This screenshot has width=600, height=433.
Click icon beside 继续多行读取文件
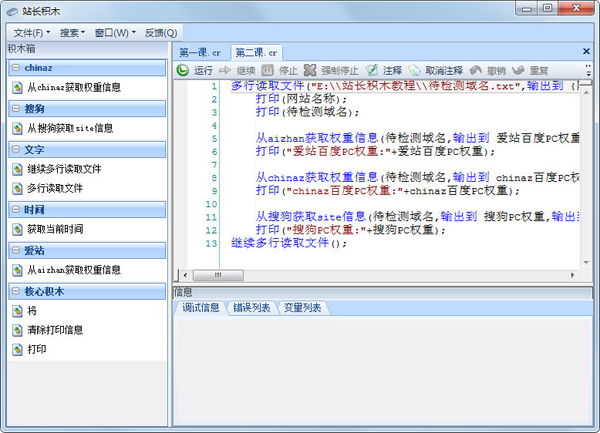17,169
